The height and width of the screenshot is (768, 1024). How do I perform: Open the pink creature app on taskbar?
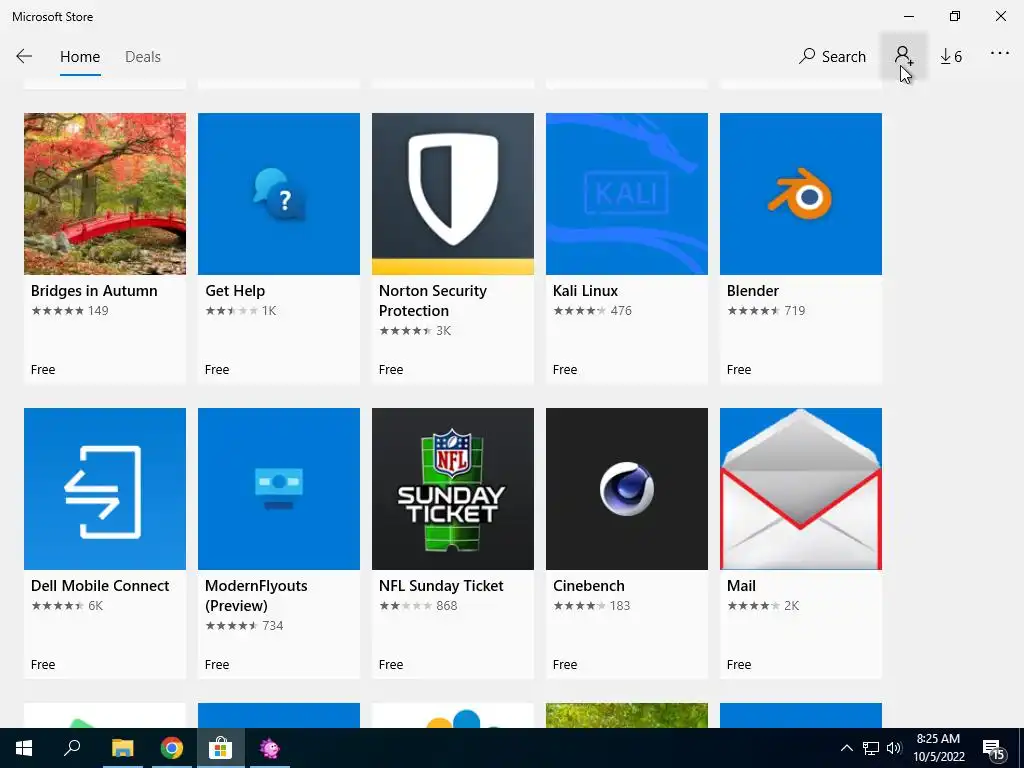(x=269, y=748)
